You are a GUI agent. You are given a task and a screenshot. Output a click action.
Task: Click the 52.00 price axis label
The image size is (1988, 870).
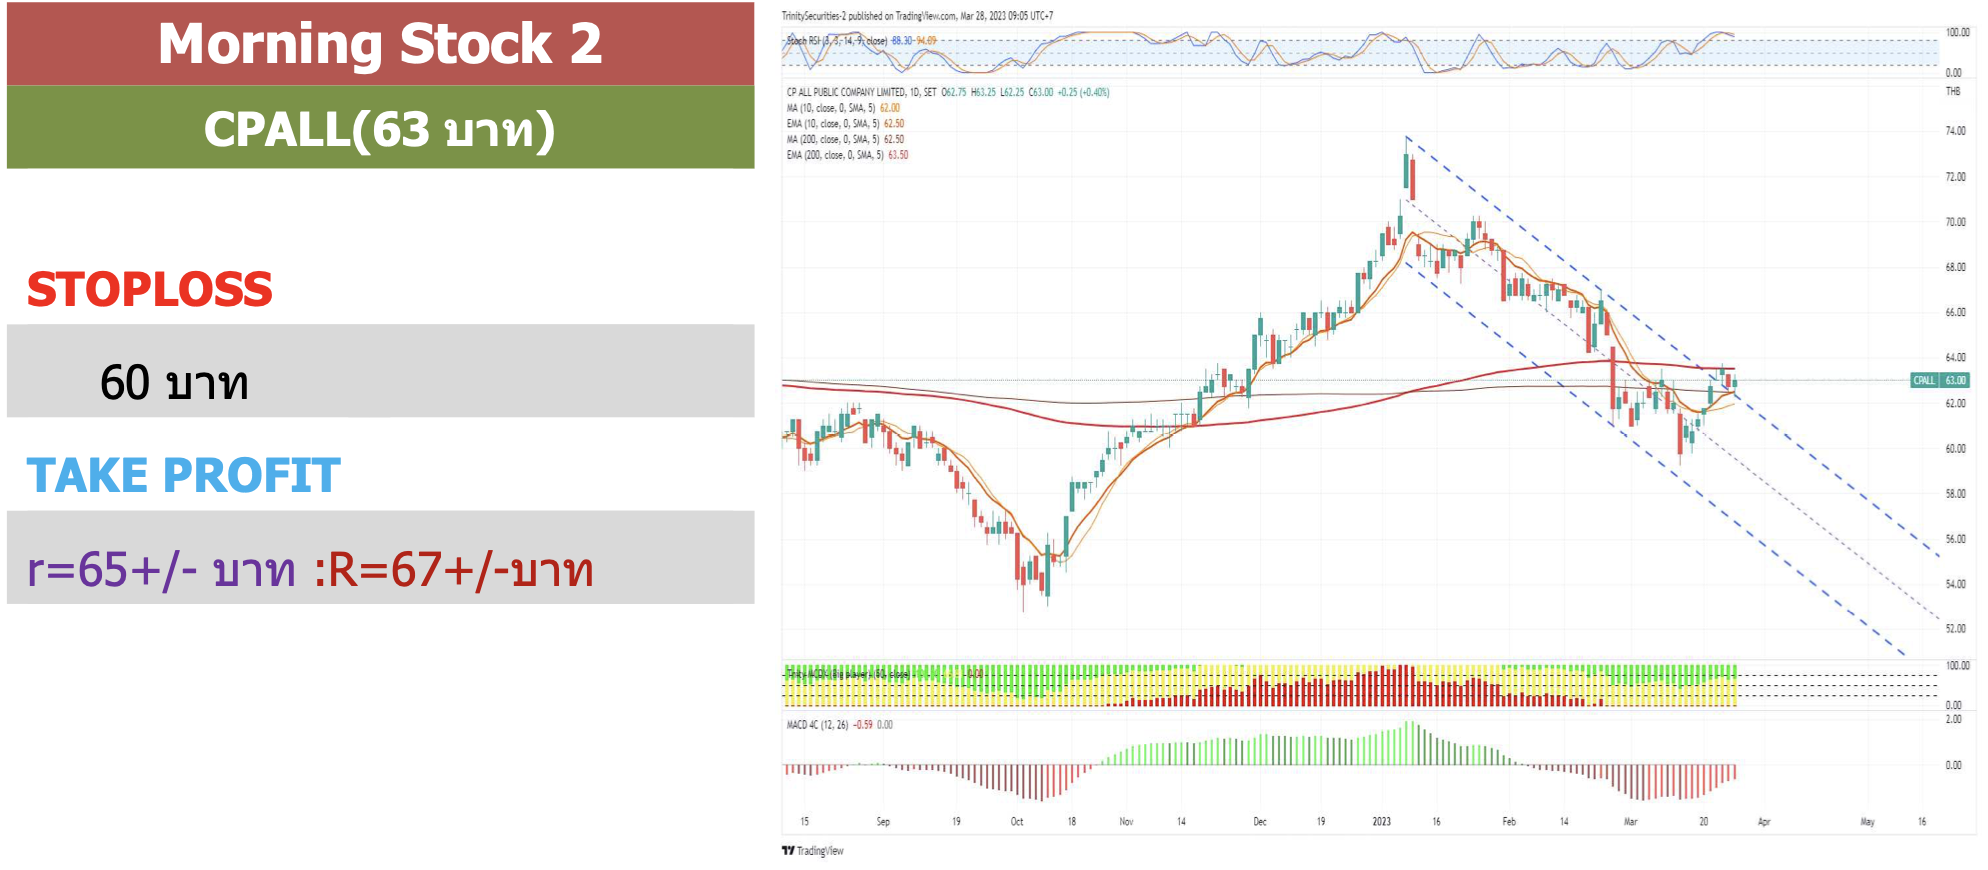(1955, 629)
